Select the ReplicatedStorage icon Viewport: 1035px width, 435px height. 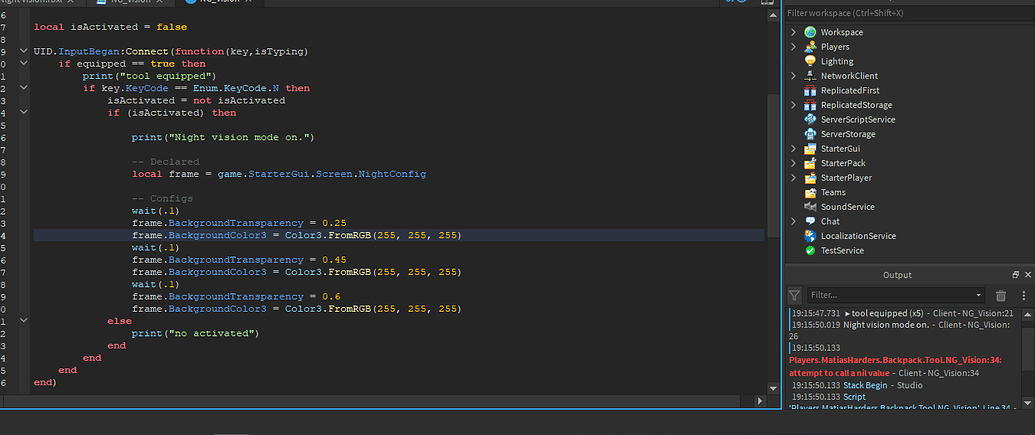pos(810,105)
